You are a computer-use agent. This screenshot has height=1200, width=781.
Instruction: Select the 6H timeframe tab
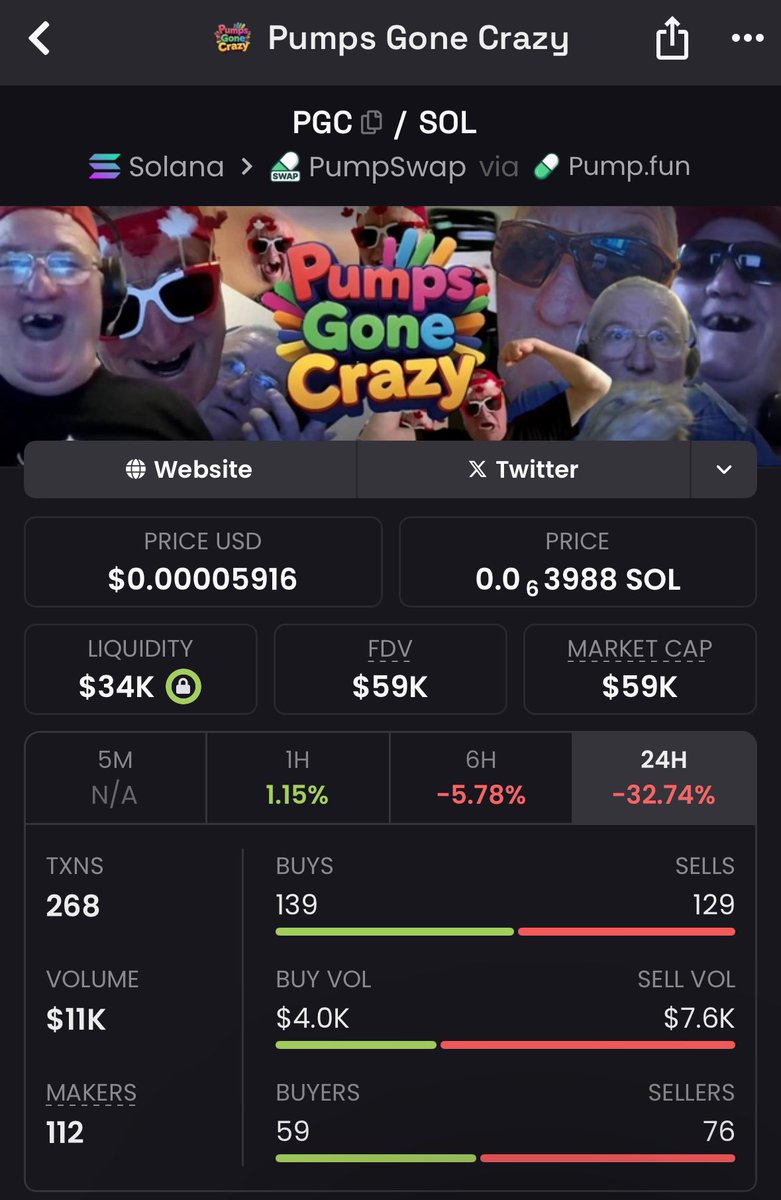coord(481,778)
